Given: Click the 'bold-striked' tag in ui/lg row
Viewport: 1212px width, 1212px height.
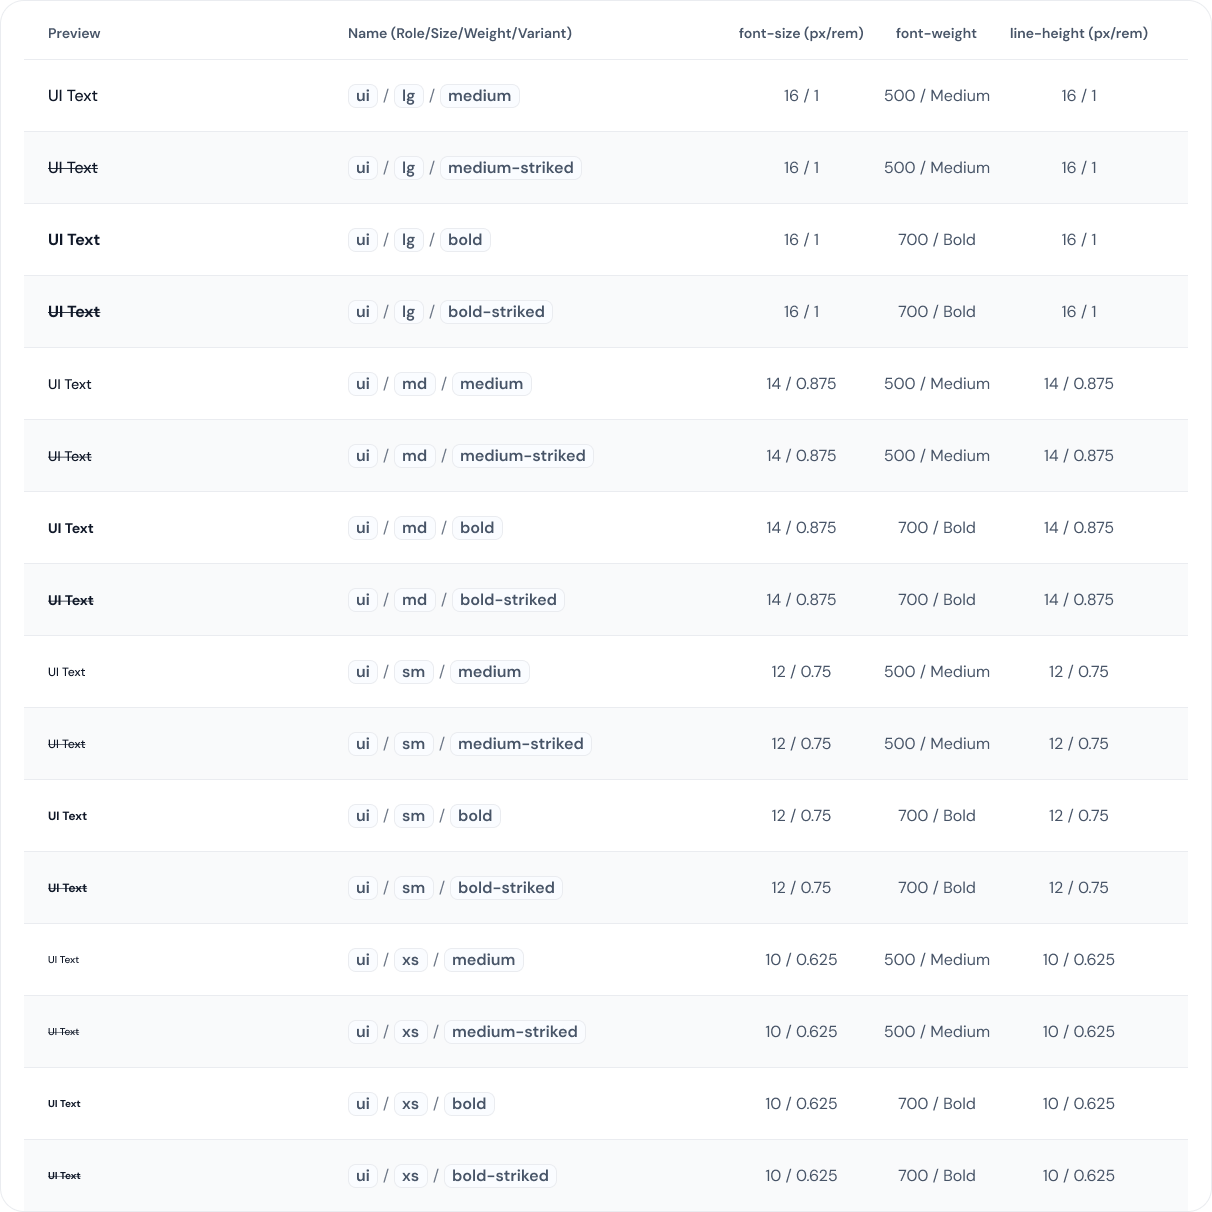Looking at the screenshot, I should click(x=496, y=312).
